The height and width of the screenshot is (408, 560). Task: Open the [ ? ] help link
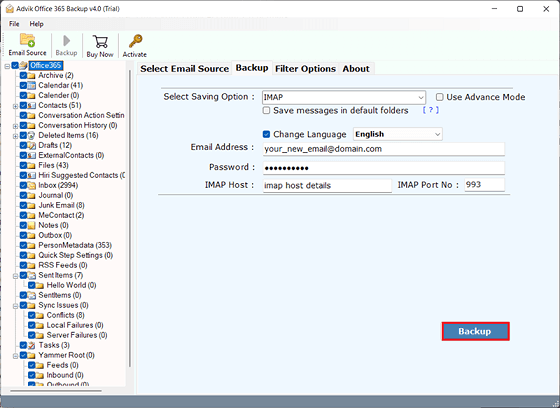[x=430, y=110]
